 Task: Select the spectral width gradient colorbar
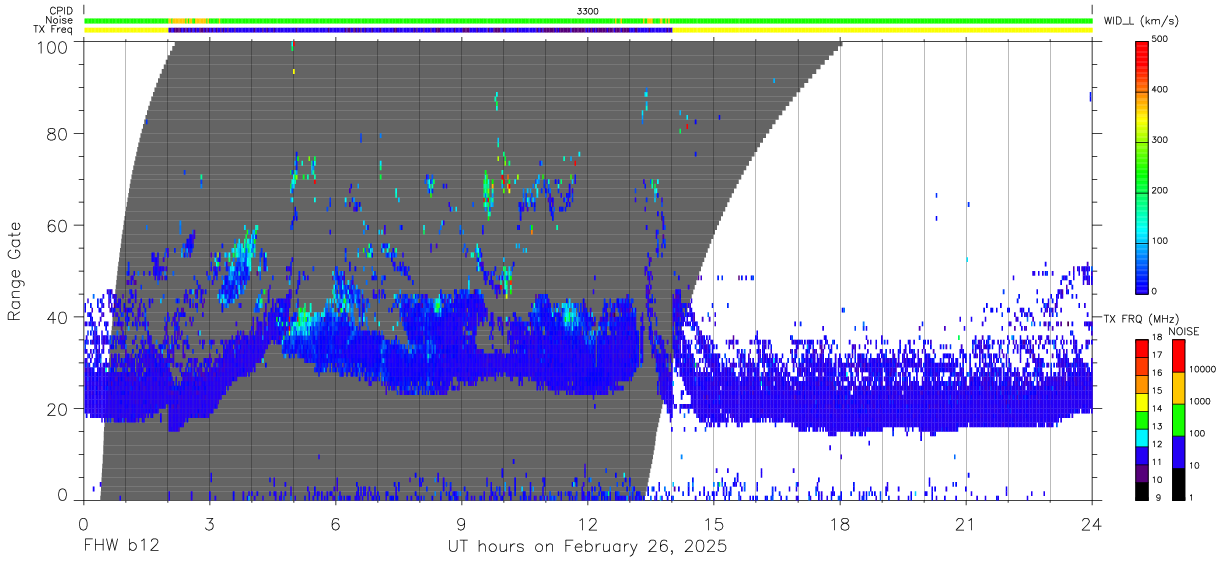tap(1143, 166)
